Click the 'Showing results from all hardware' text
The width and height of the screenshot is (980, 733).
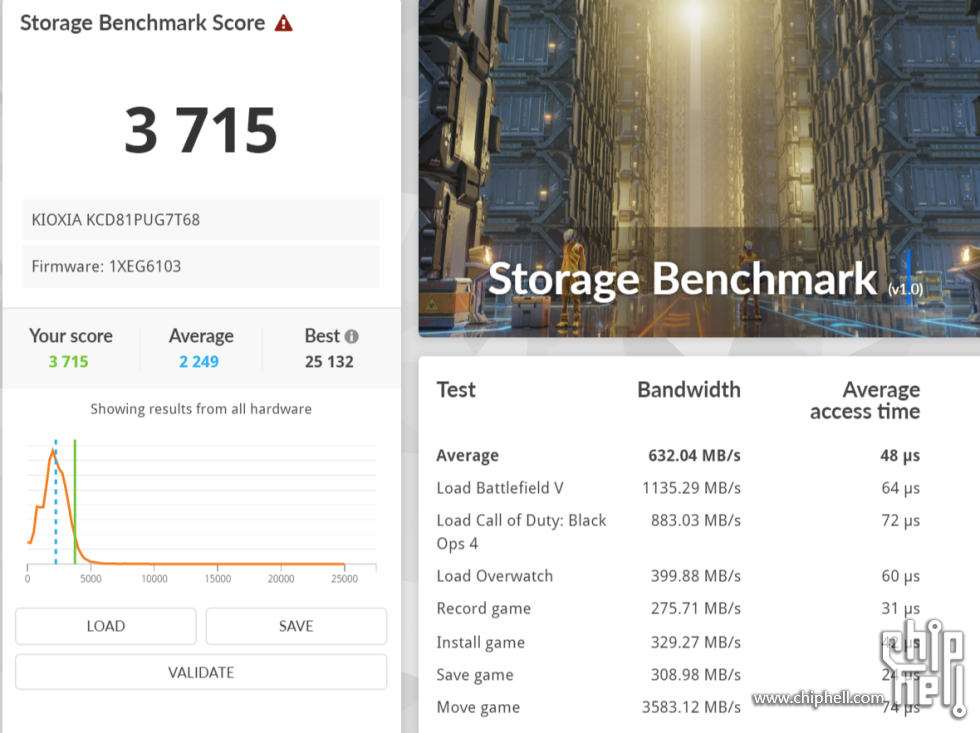point(201,409)
